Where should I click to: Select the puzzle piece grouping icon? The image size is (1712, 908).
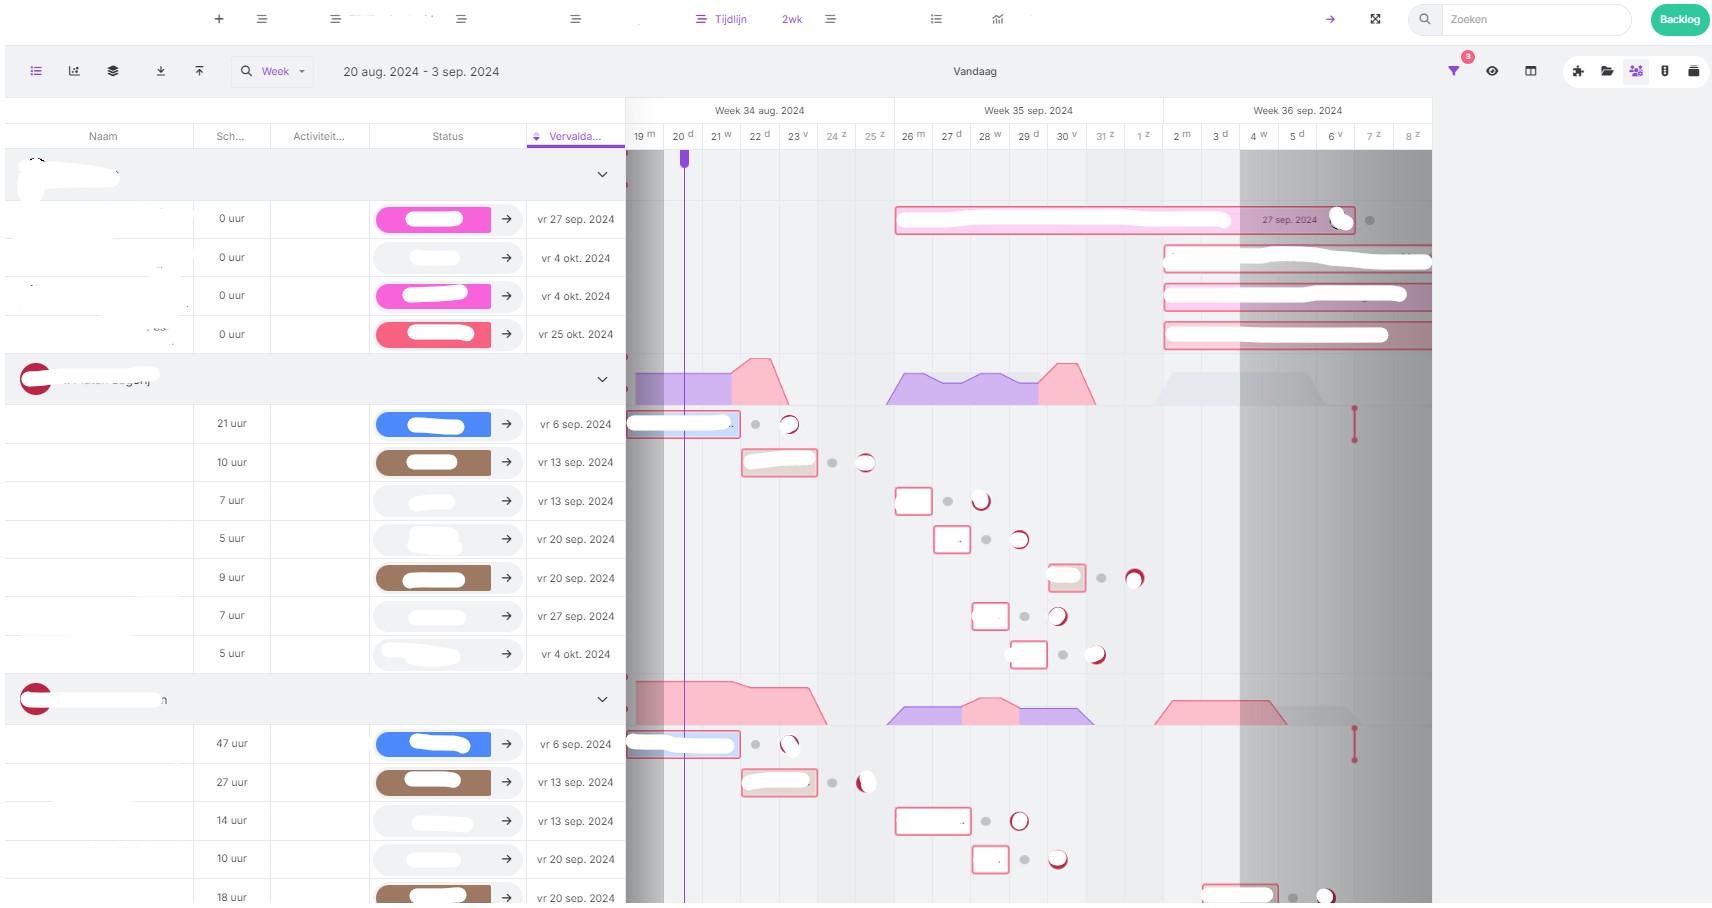point(1578,71)
